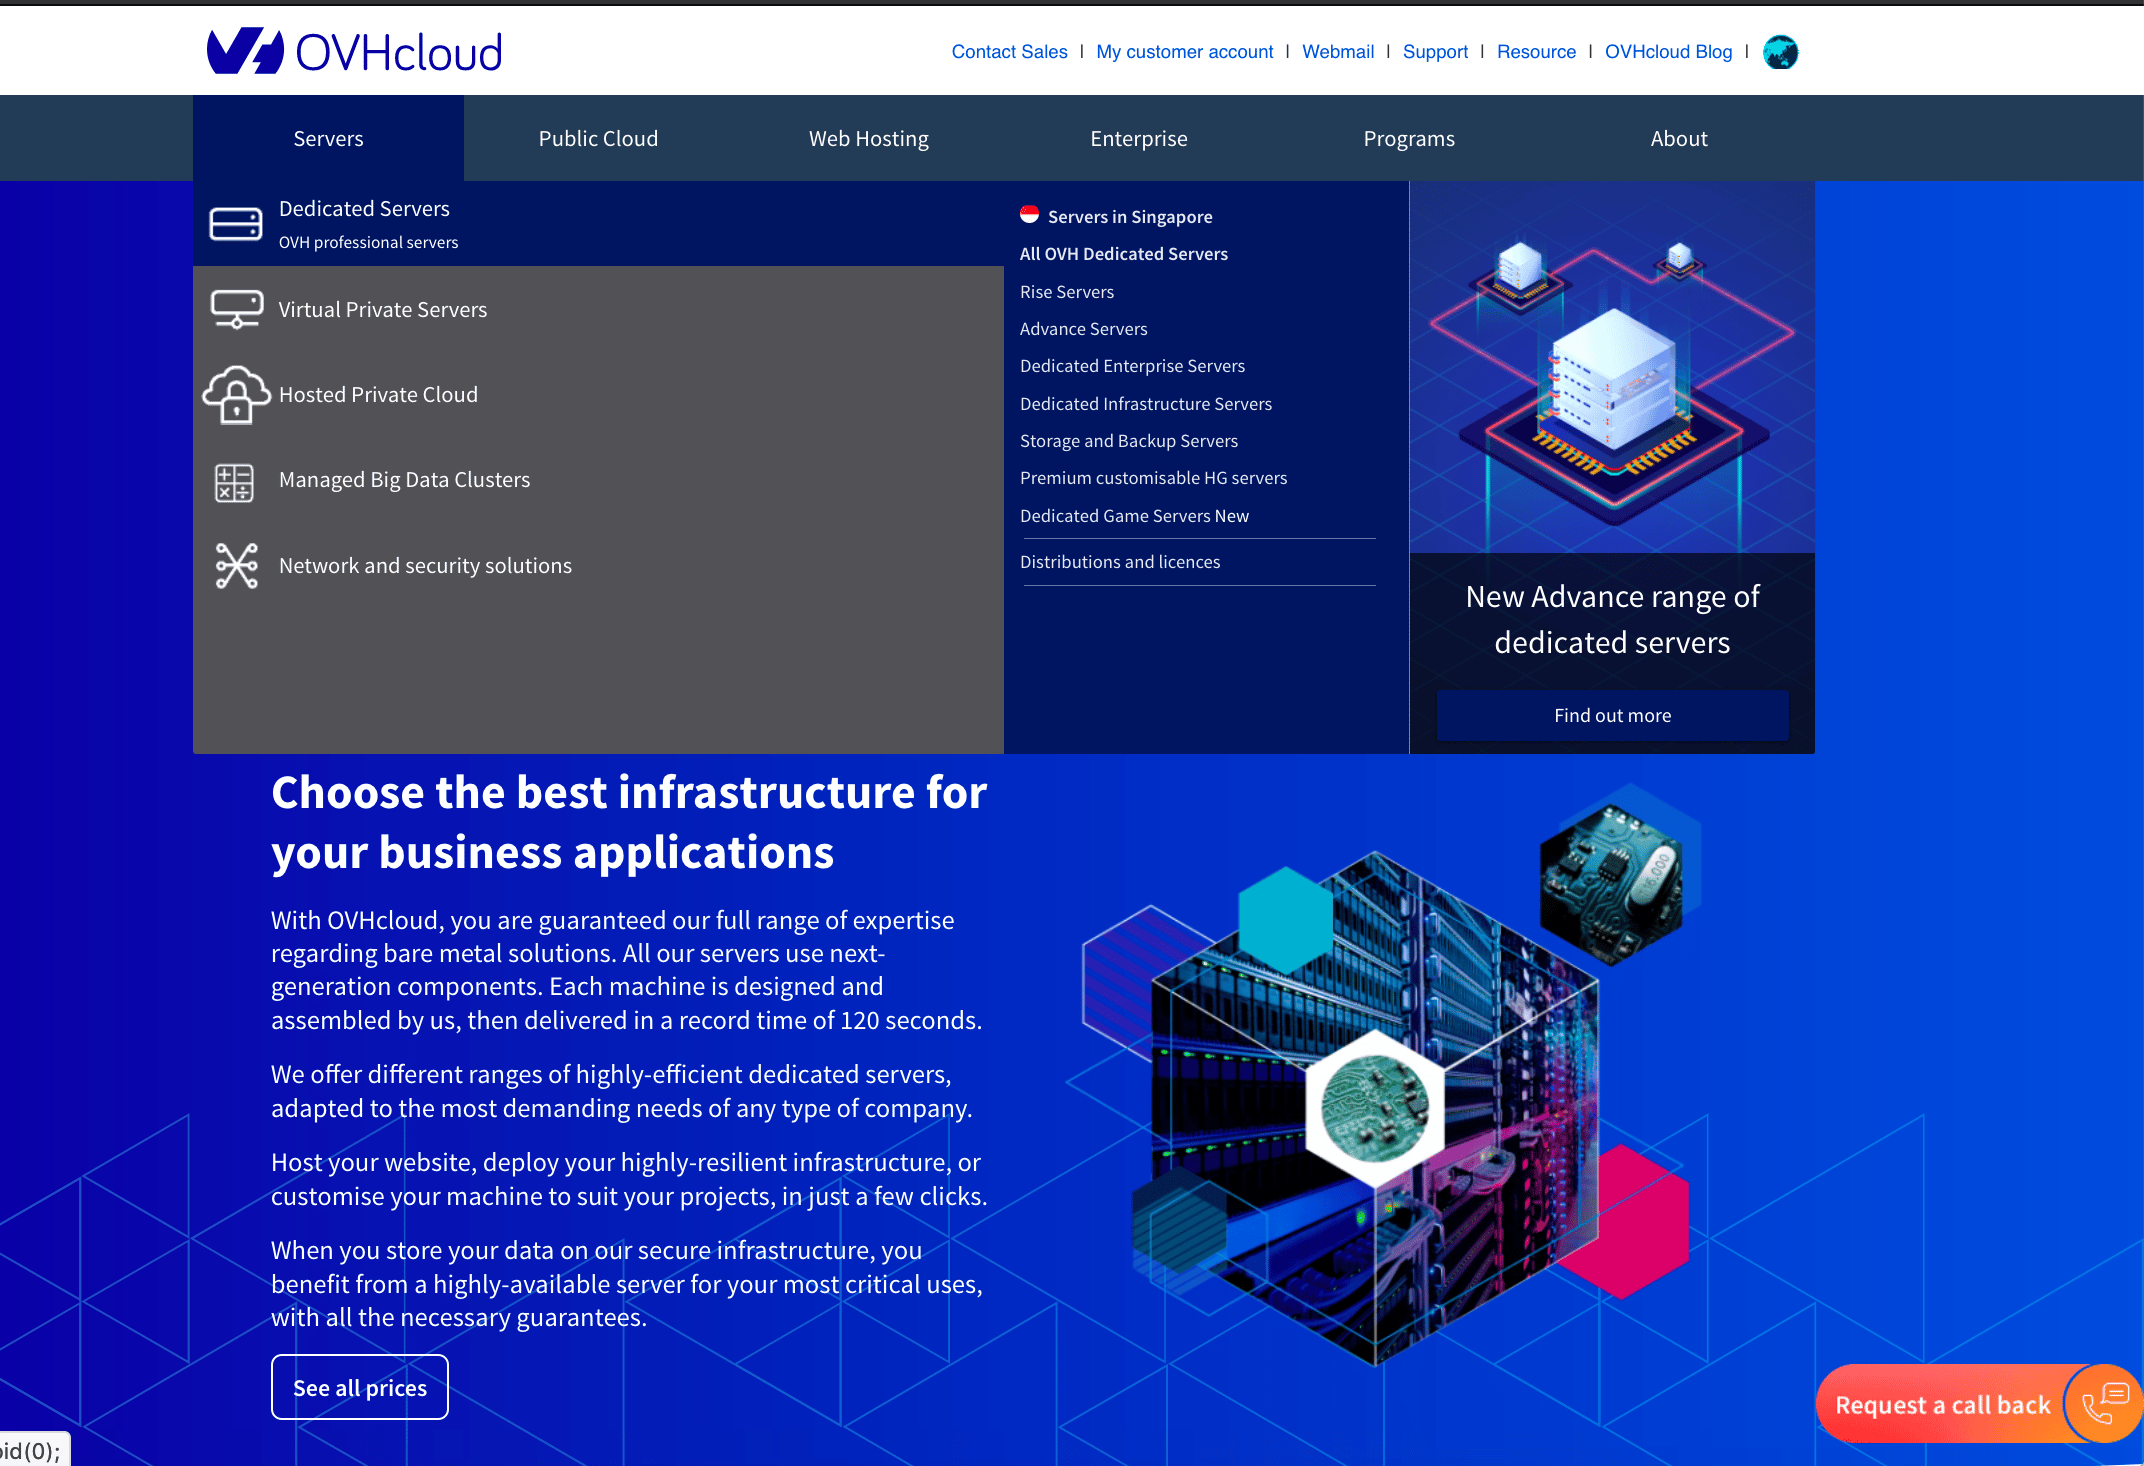Click the Hosted Private Cloud padlock-cloud icon
The image size is (2144, 1466).
pos(236,394)
